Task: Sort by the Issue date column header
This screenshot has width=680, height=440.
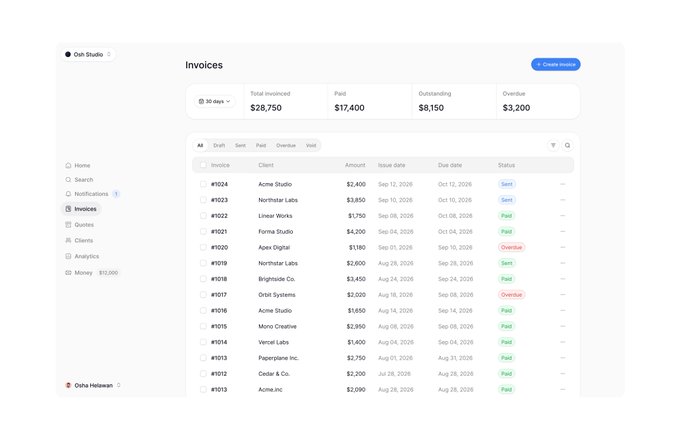Action: (392, 165)
